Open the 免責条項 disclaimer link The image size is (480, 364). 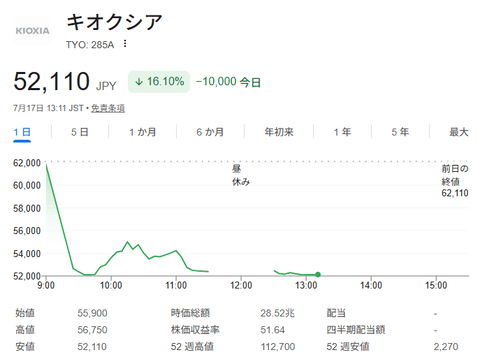point(108,108)
